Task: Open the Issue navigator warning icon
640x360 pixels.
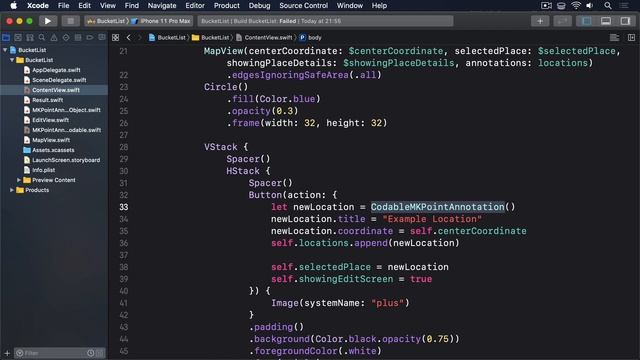Action: click(54, 38)
